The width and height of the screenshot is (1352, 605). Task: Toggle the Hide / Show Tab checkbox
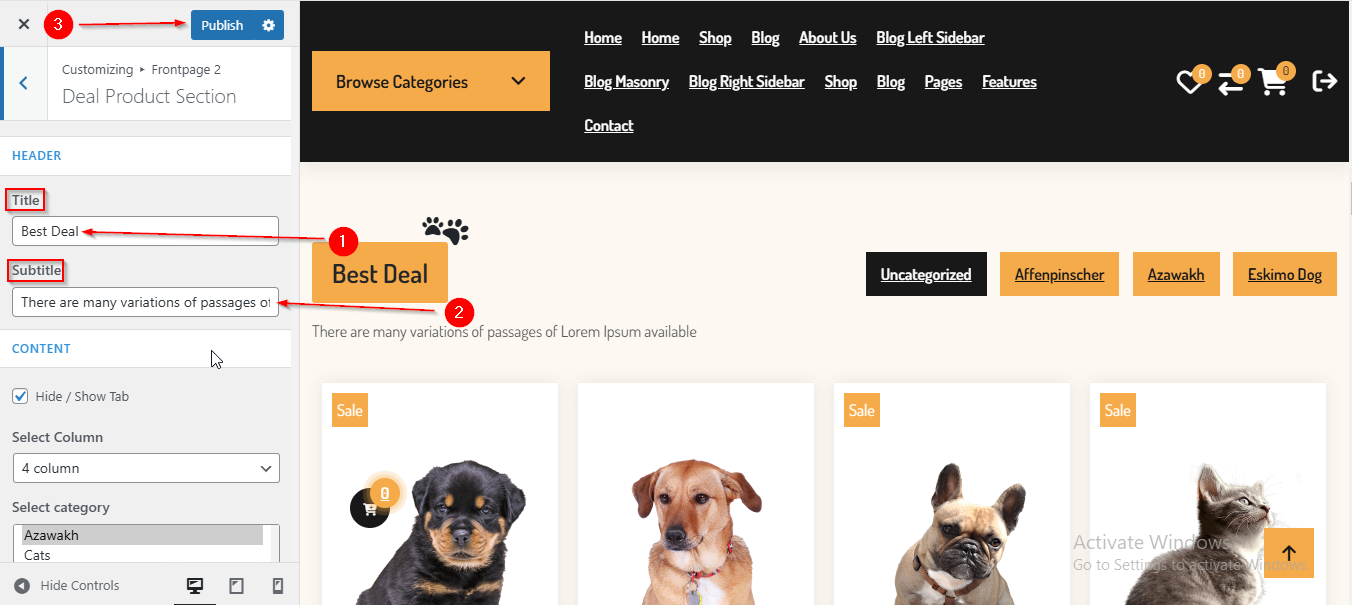[20, 396]
